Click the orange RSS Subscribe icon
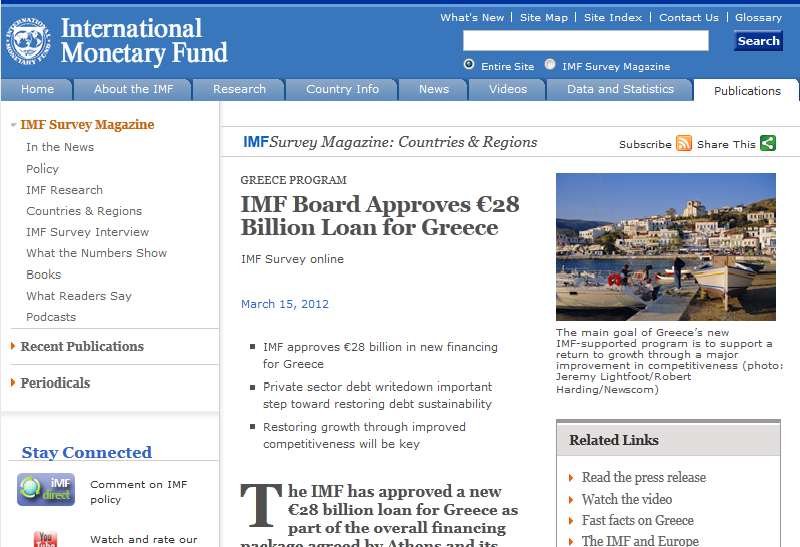Screen dimensions: 800x547 point(684,144)
